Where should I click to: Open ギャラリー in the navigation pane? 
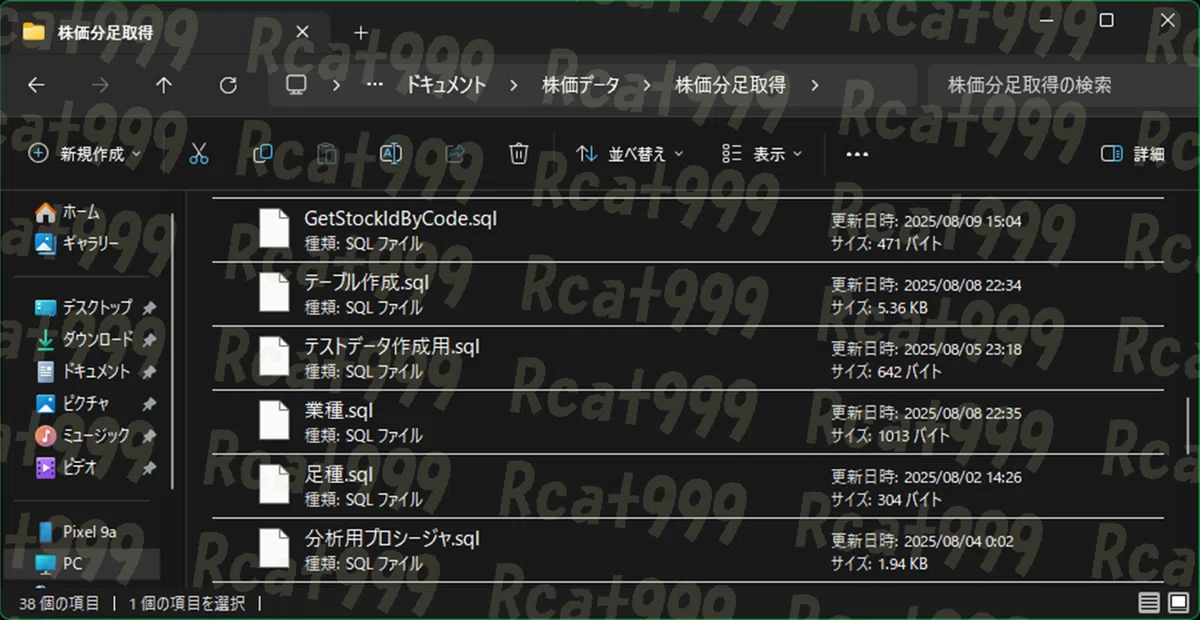76,243
